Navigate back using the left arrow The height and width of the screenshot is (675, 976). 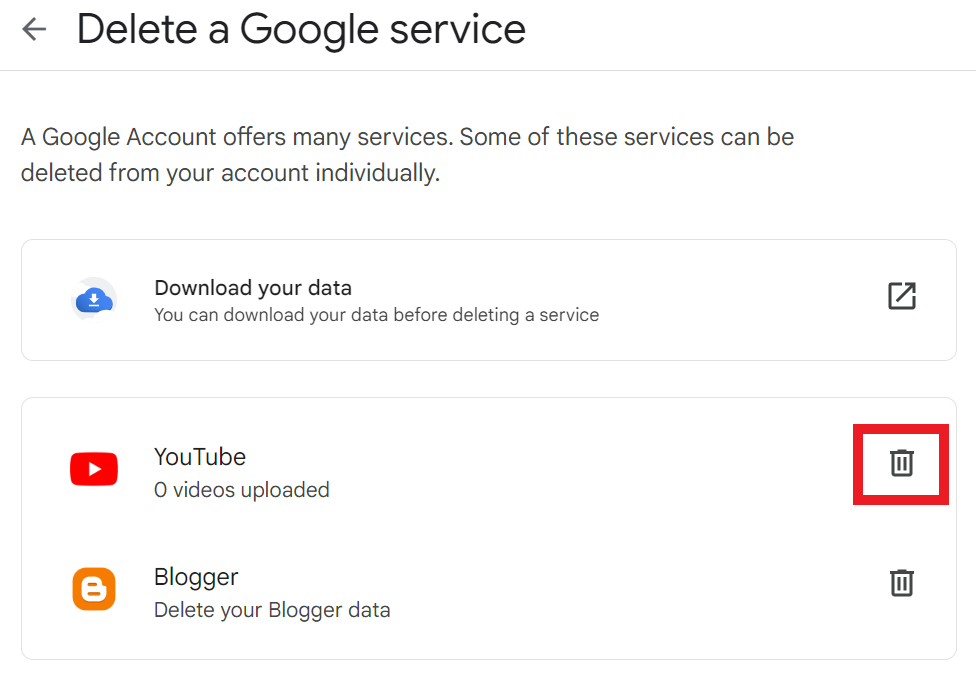(x=34, y=29)
